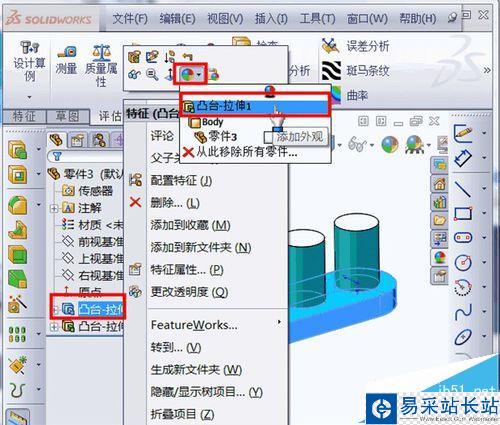Open the 工具(T) menu

click(318, 19)
